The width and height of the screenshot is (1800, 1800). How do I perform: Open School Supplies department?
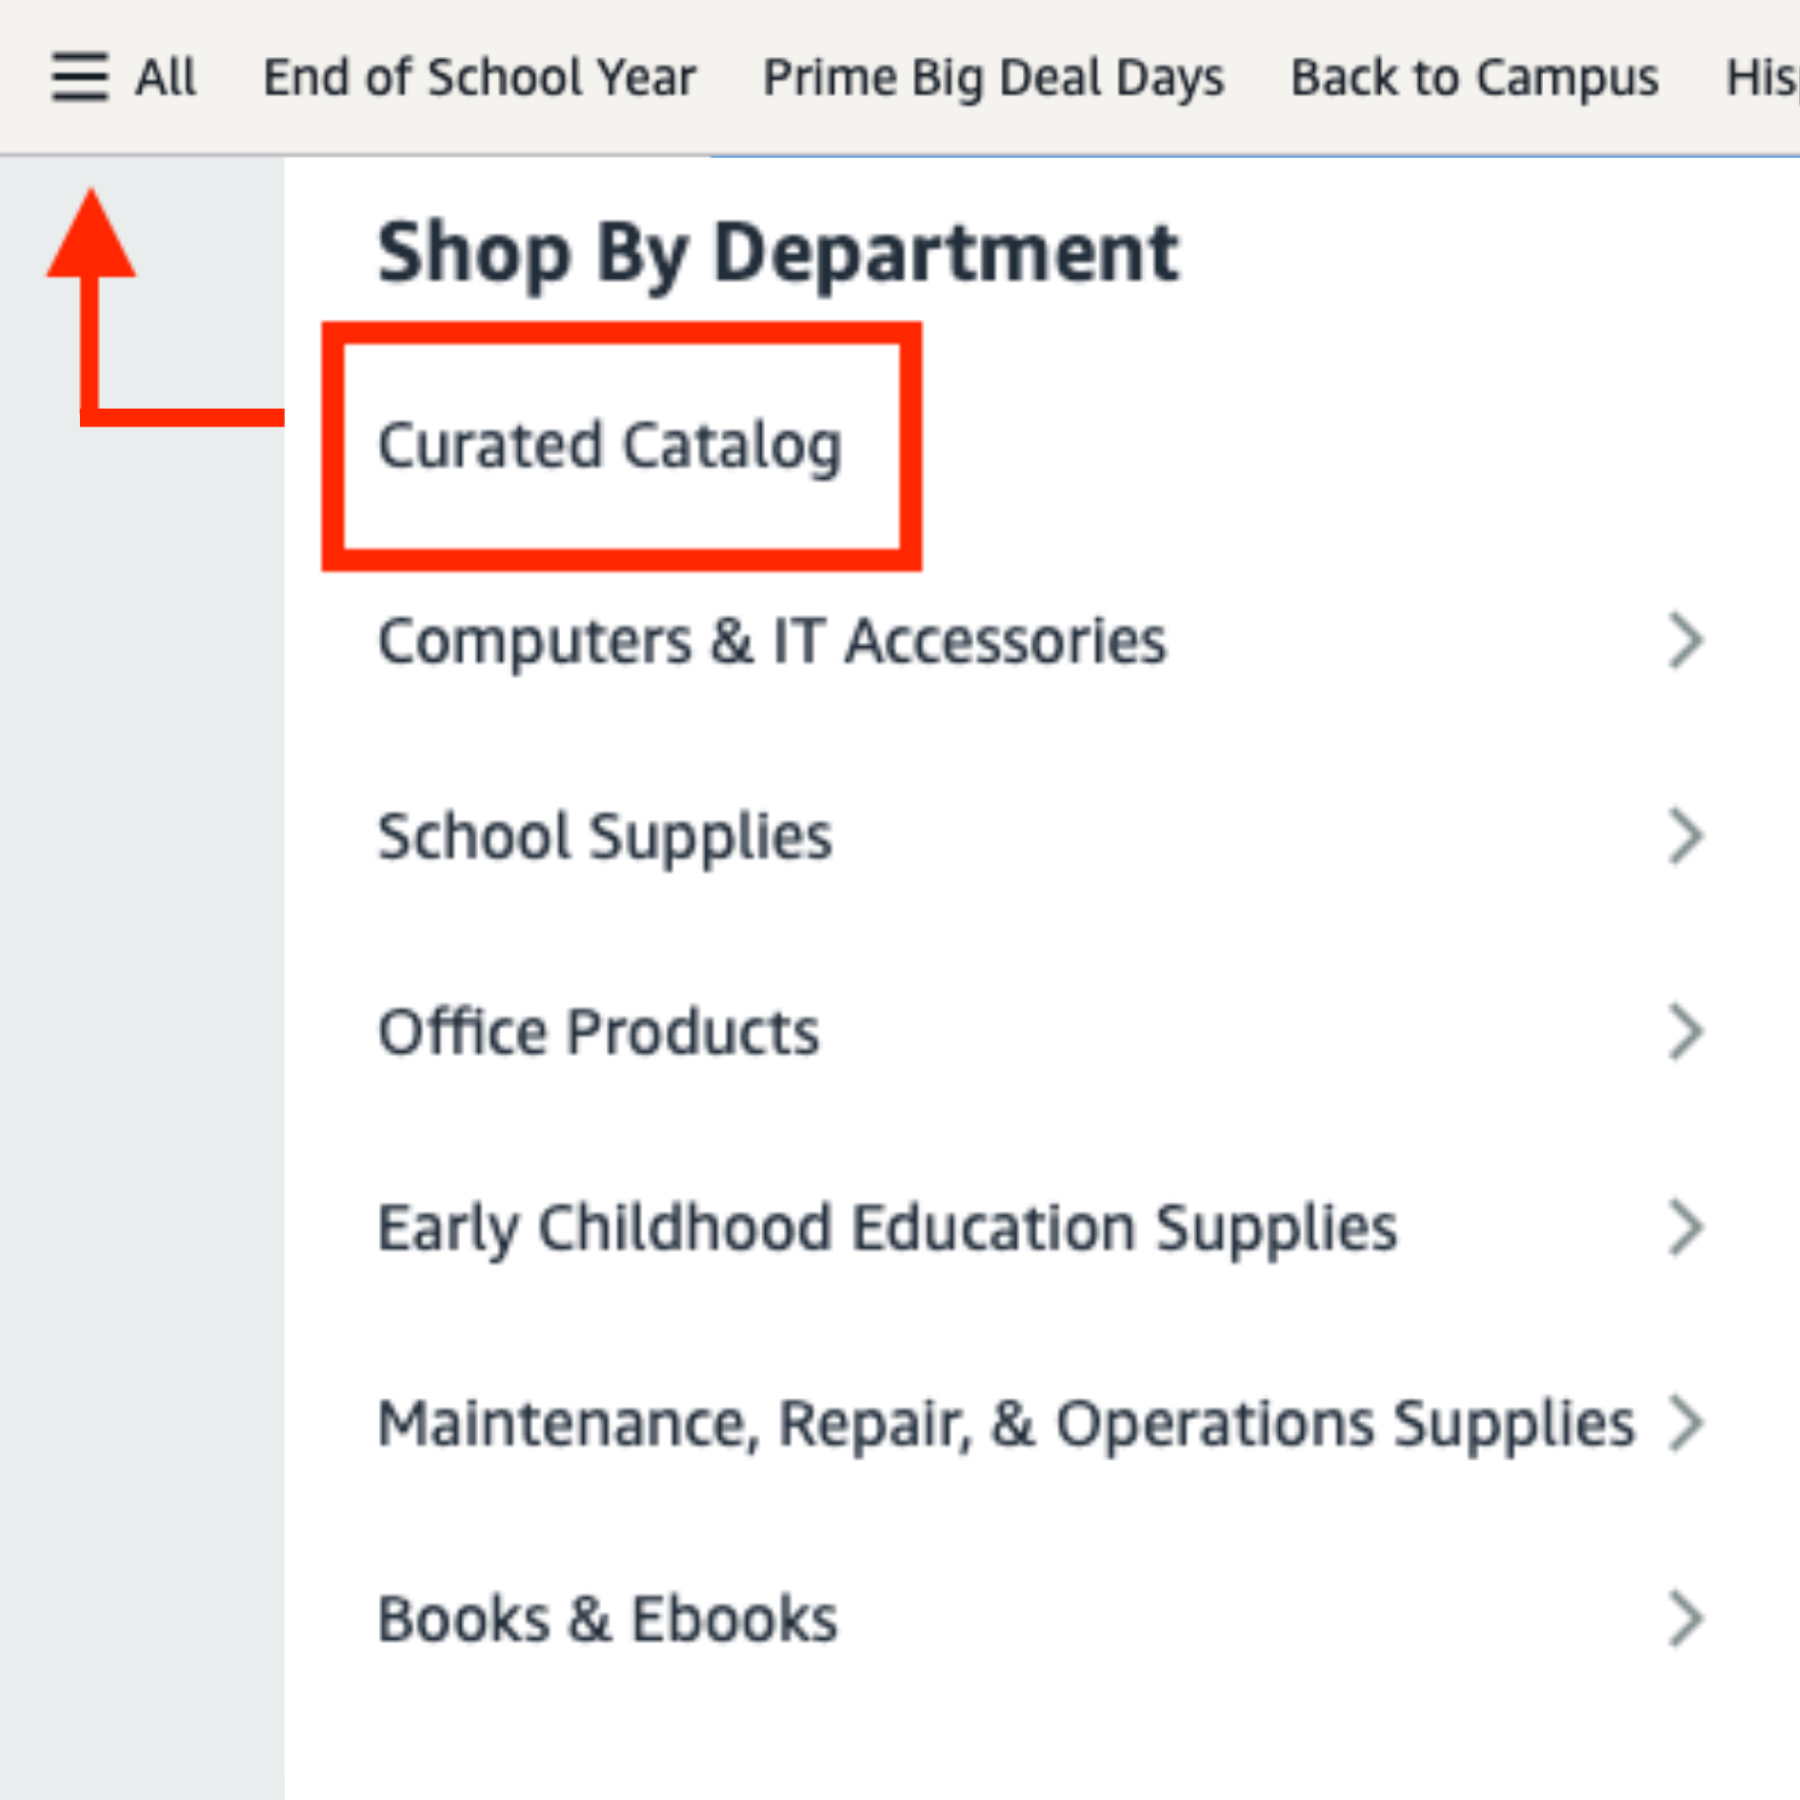click(x=605, y=837)
